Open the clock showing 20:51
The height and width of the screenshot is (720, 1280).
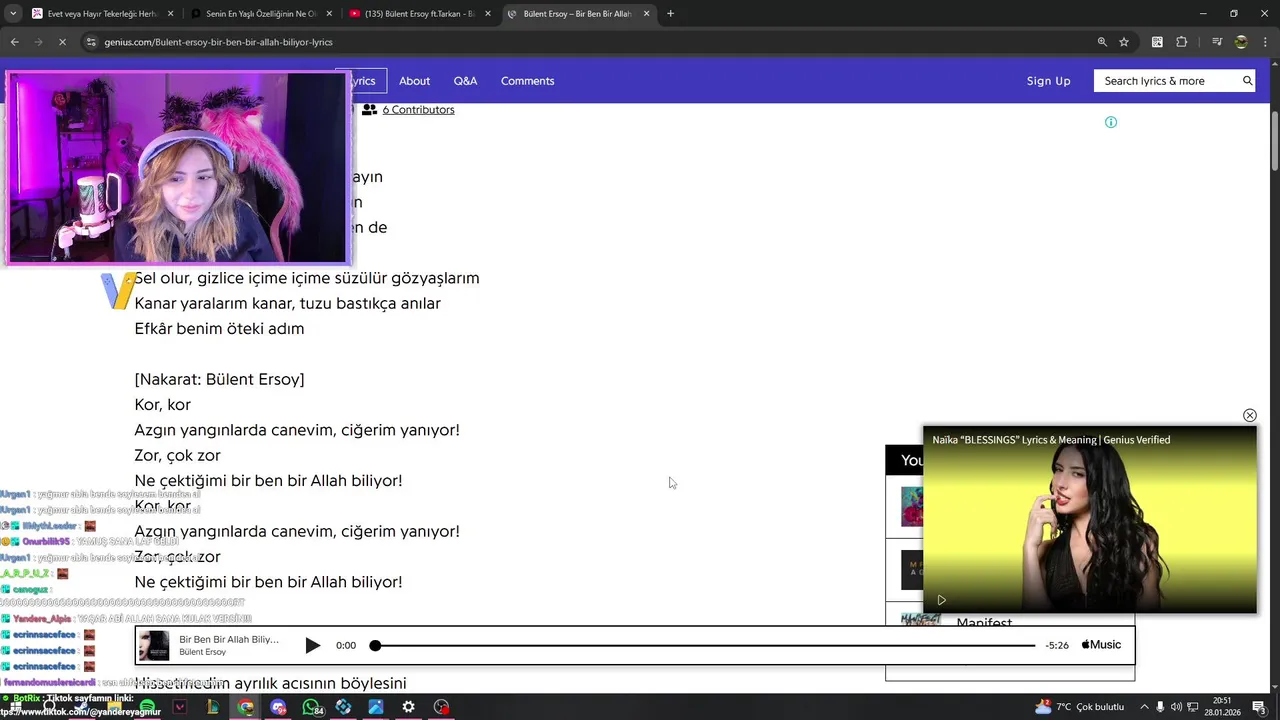(1222, 707)
